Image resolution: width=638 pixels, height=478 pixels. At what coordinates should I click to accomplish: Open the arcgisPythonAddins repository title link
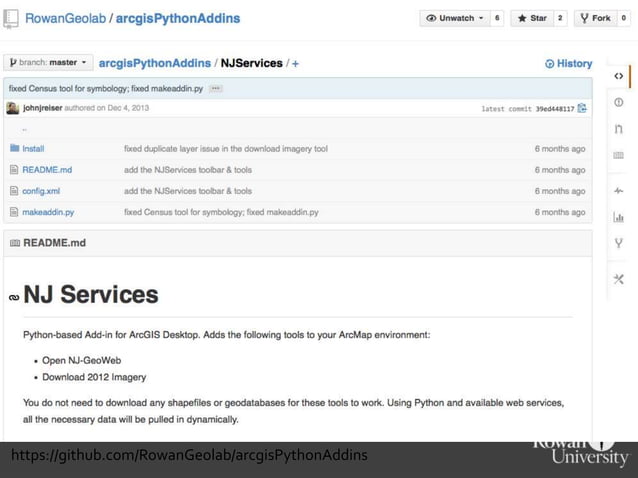178,18
